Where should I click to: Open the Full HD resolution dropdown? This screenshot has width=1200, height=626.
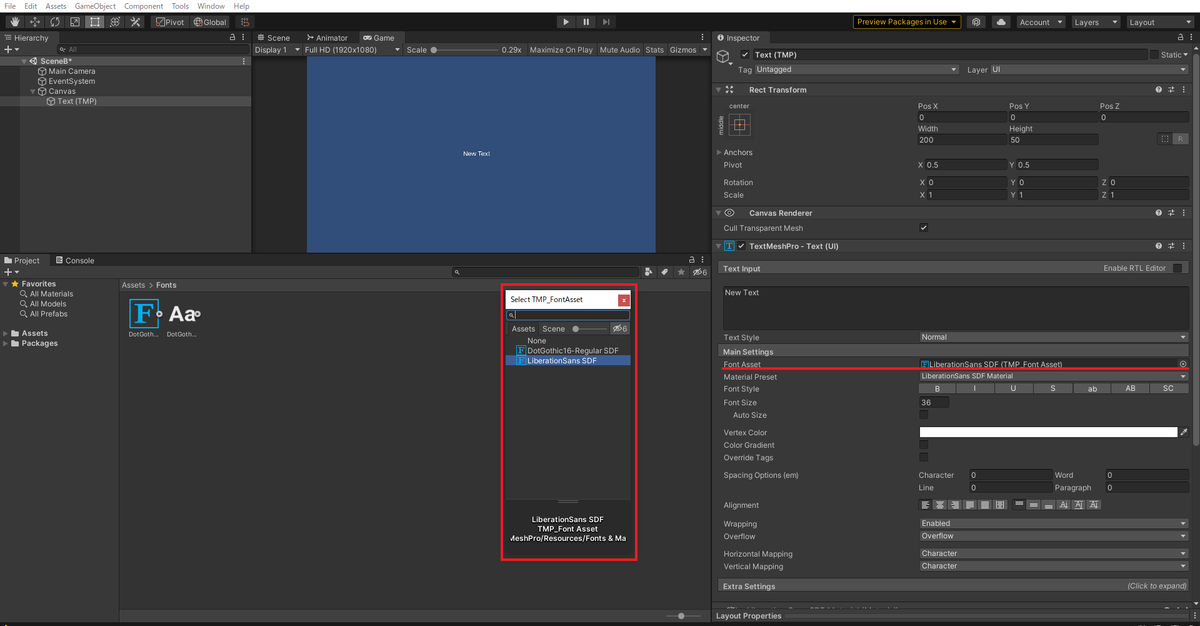tap(352, 49)
